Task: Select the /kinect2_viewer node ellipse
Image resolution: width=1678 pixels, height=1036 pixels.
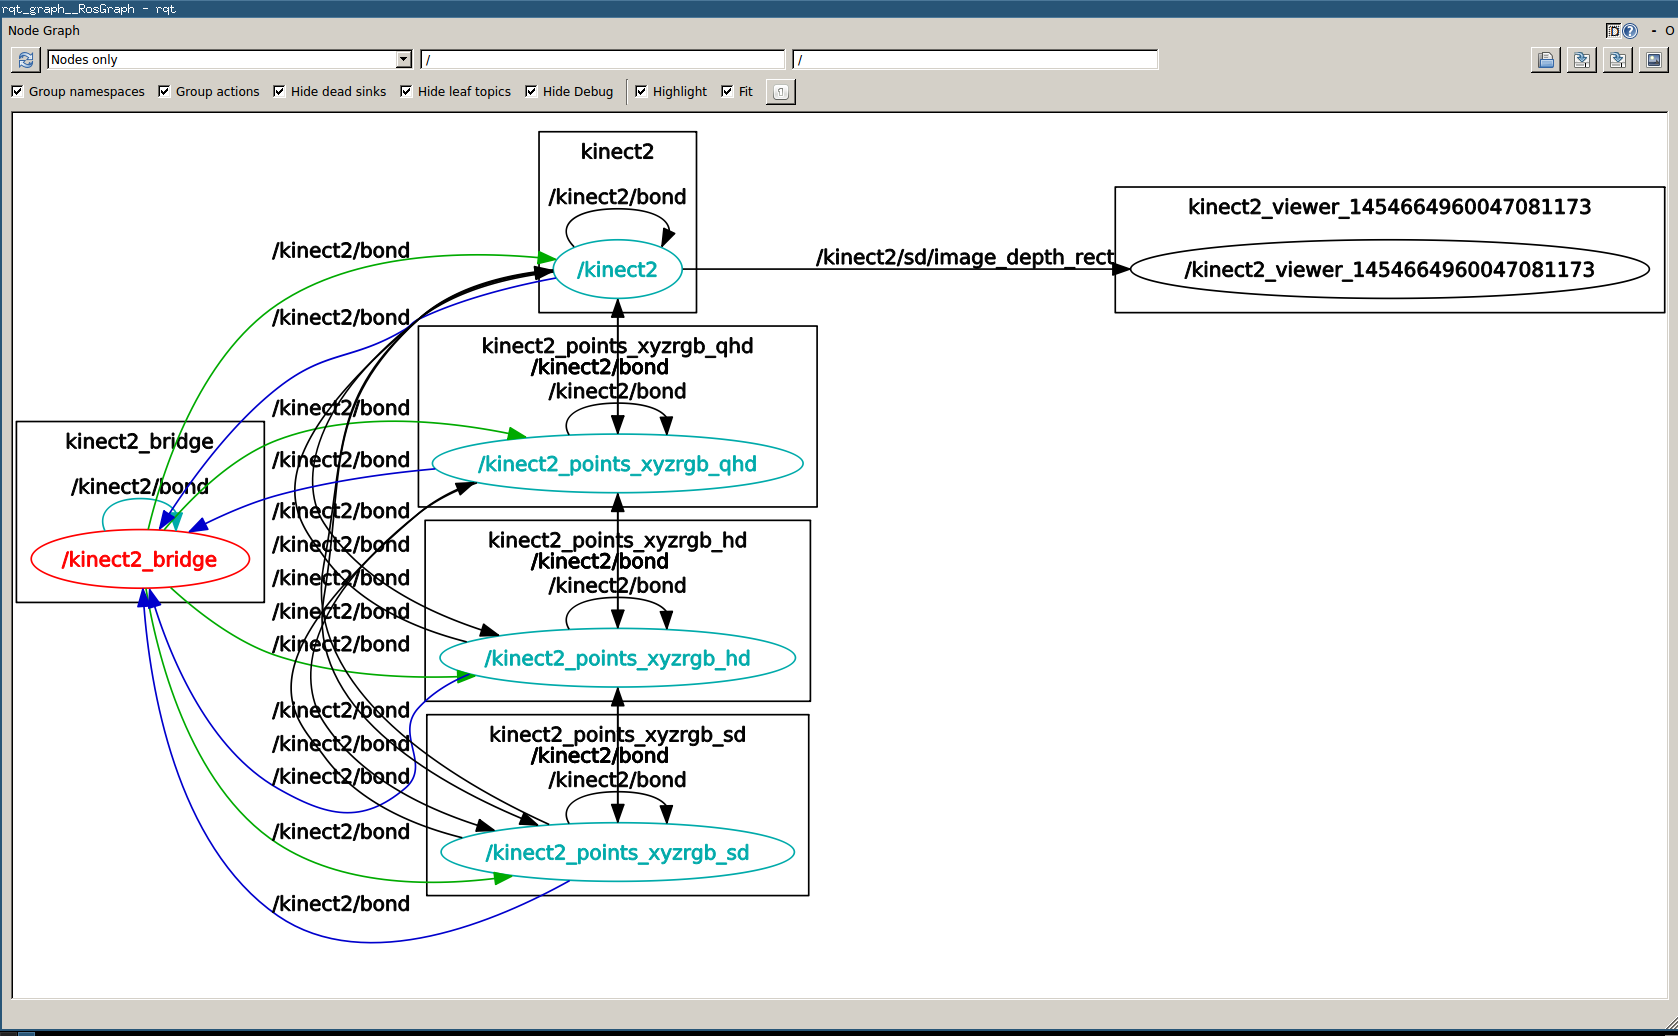Action: 1389,269
